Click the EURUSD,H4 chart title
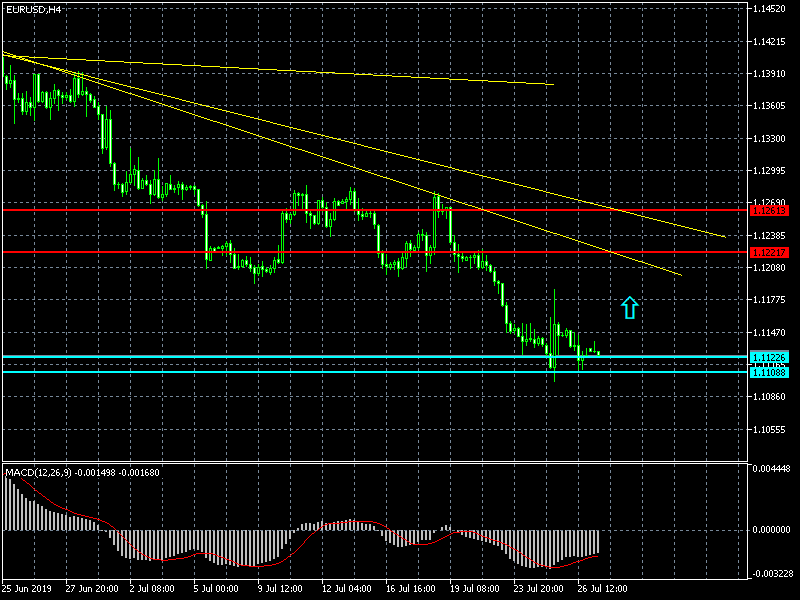The width and height of the screenshot is (800, 600). point(33,9)
